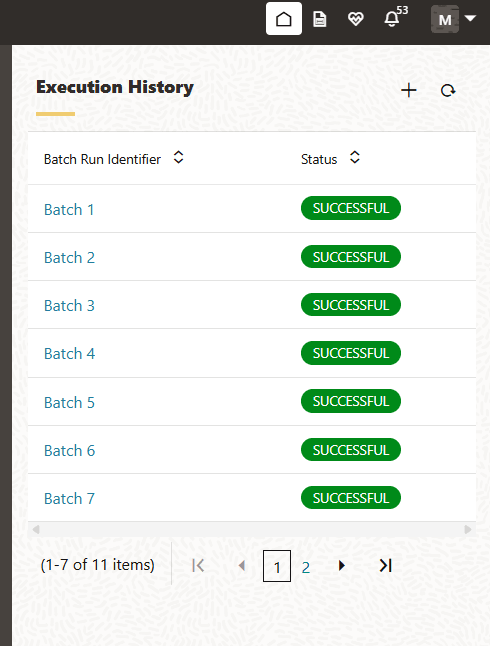Click SUCCESSFUL badge for Batch 2
Screen dimensions: 490x646
click(351, 257)
